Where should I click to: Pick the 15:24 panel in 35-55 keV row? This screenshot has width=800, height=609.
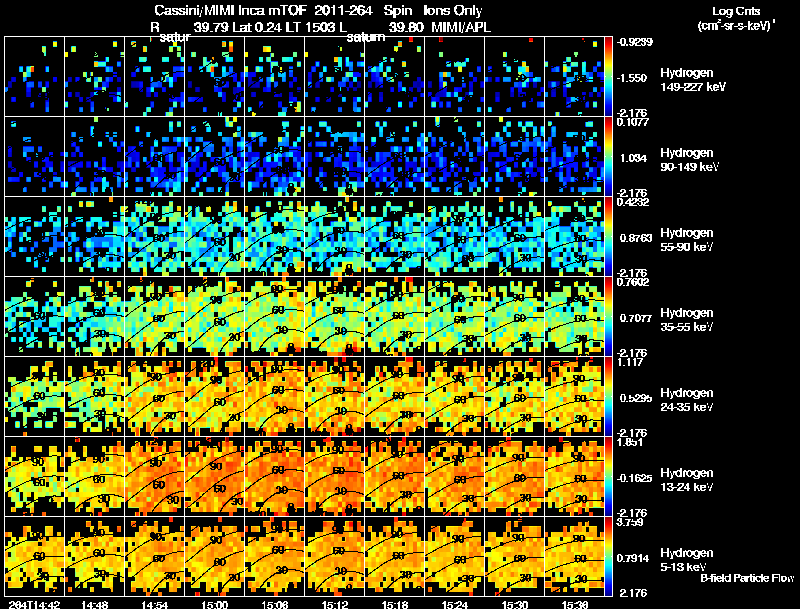[455, 316]
